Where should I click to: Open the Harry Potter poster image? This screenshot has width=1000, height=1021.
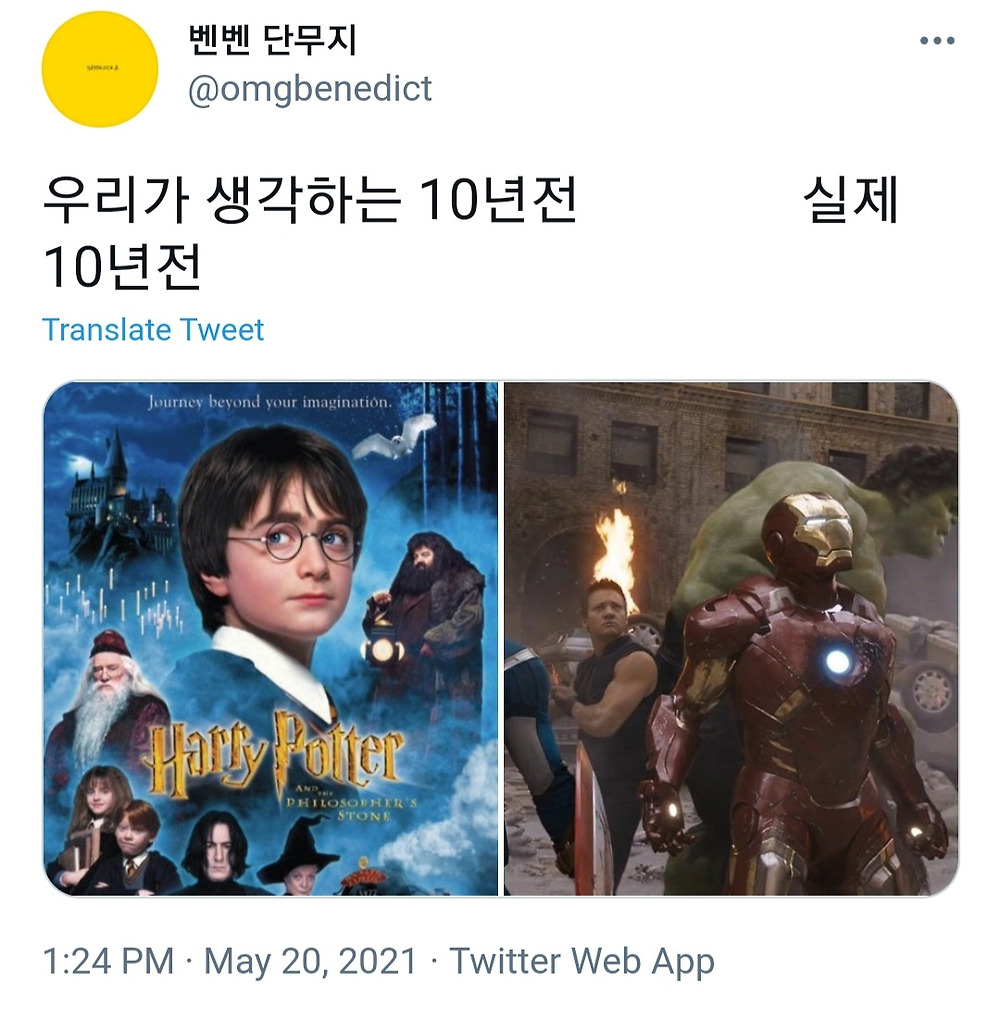click(271, 639)
